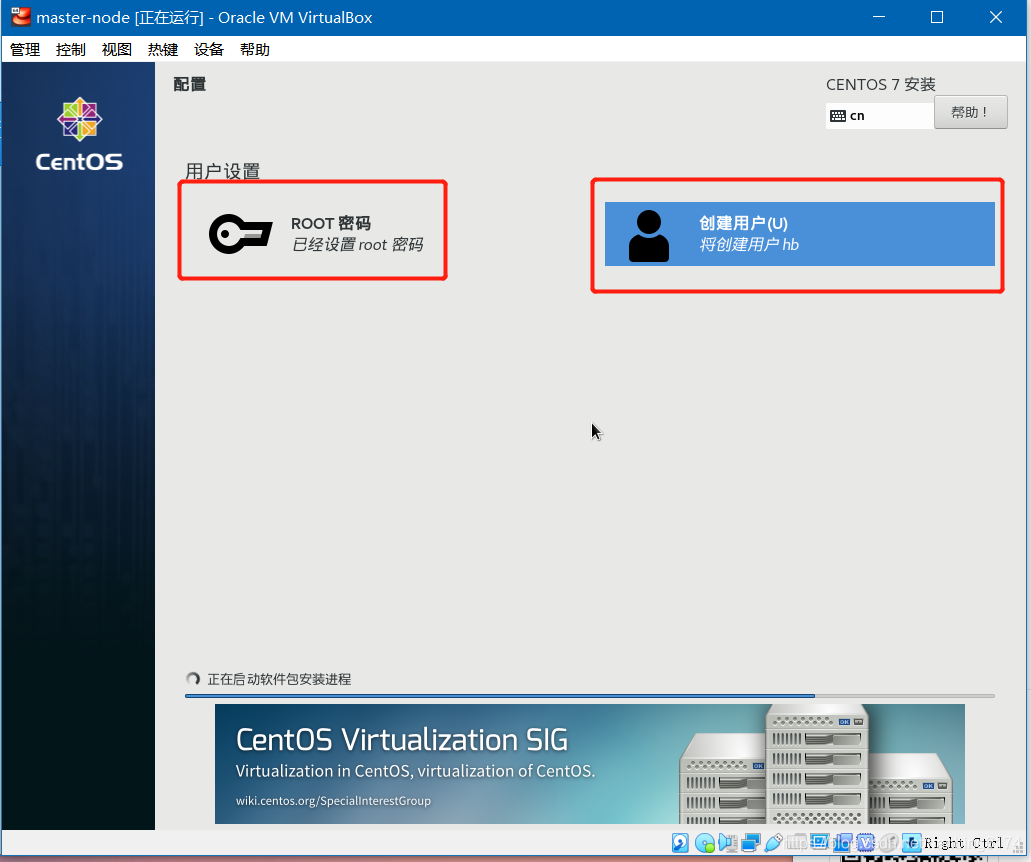Click the 将创建用户 hb status text

tap(749, 245)
